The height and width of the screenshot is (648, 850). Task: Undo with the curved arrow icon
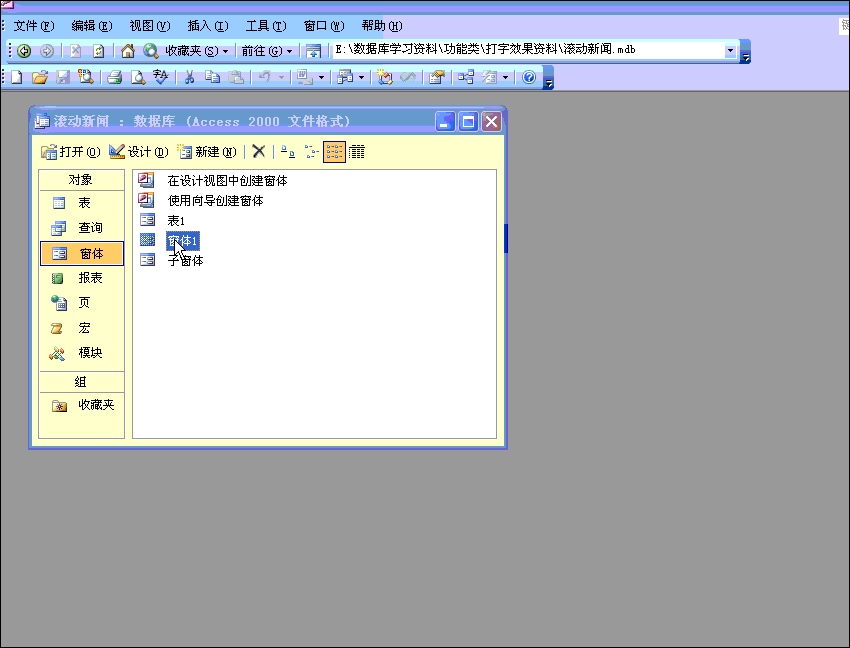[265, 78]
